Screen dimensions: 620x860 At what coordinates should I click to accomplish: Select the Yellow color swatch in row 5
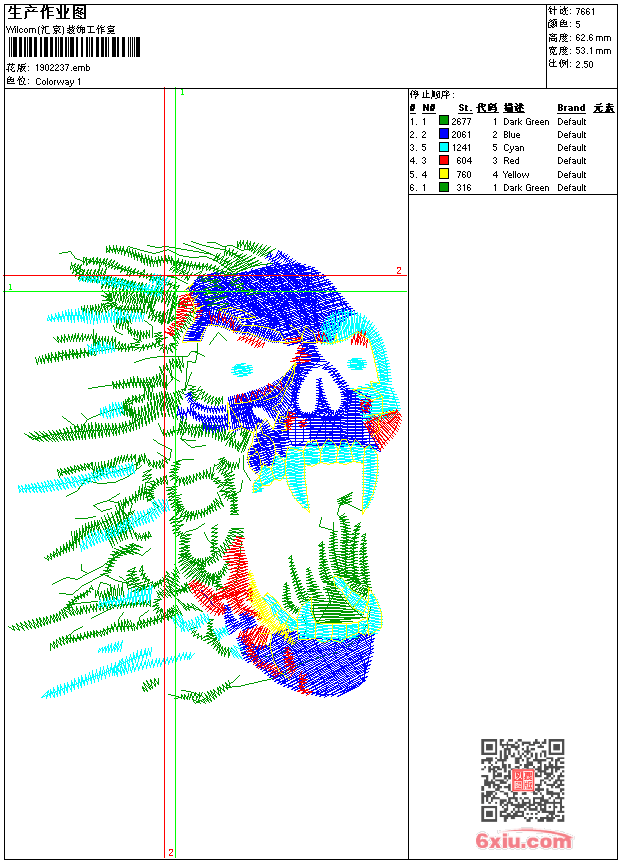444,174
